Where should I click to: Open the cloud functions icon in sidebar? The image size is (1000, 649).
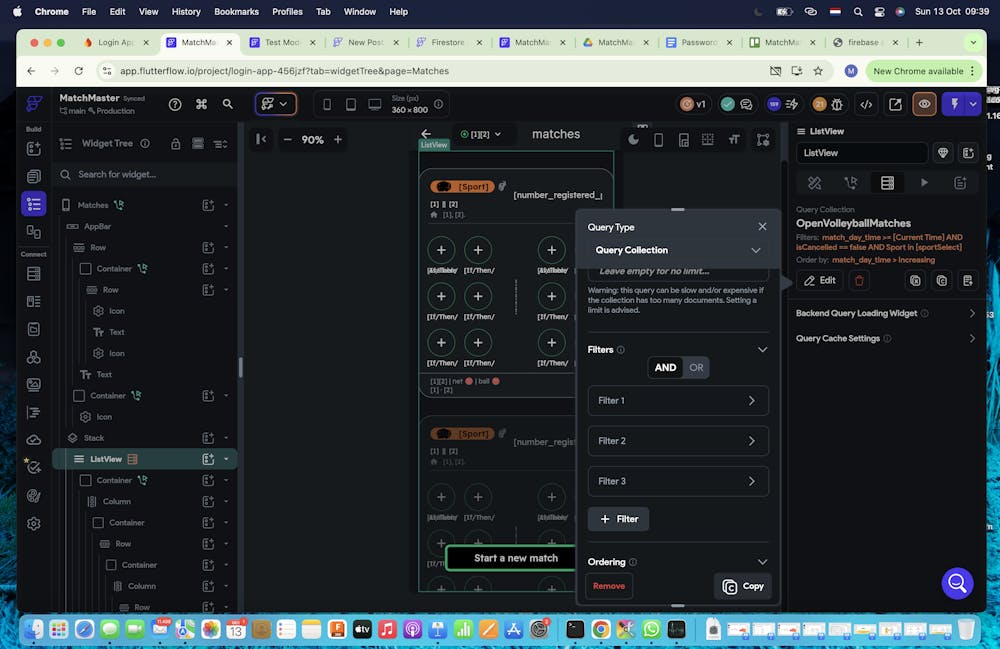pyautogui.click(x=34, y=440)
